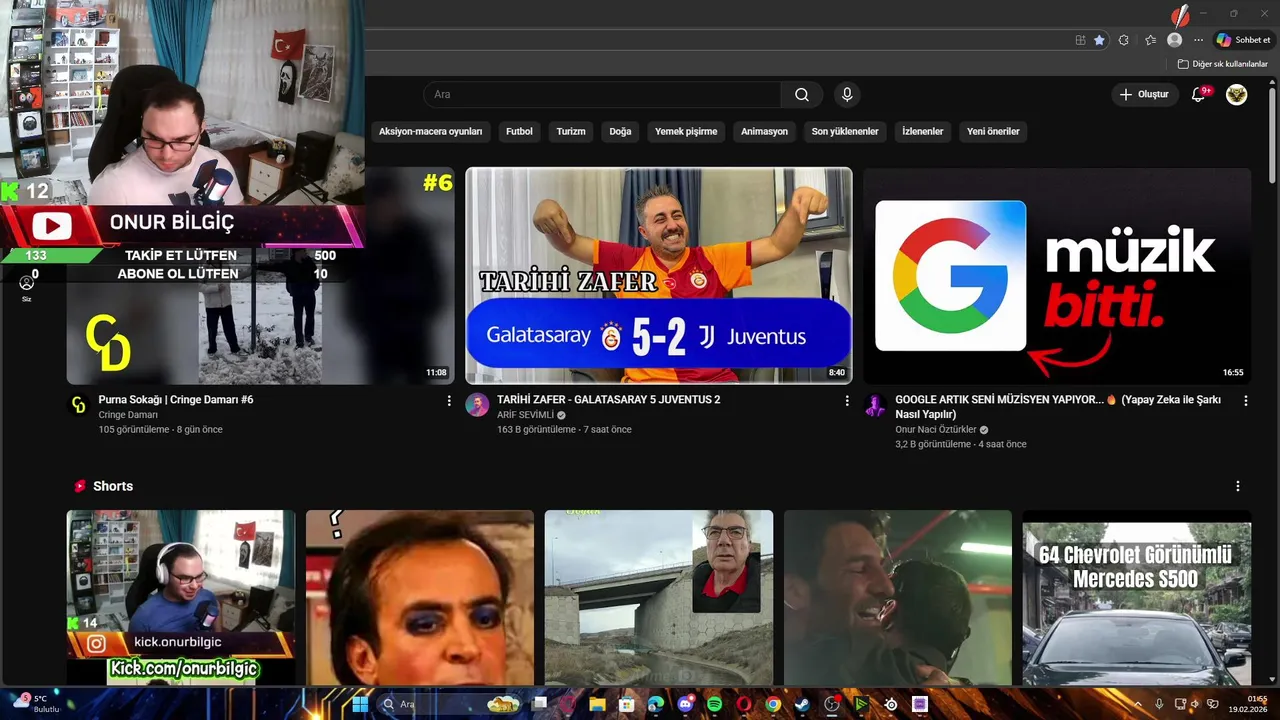Open more options for the Purna Sokağı video
Viewport: 1280px width, 720px height.
click(449, 400)
